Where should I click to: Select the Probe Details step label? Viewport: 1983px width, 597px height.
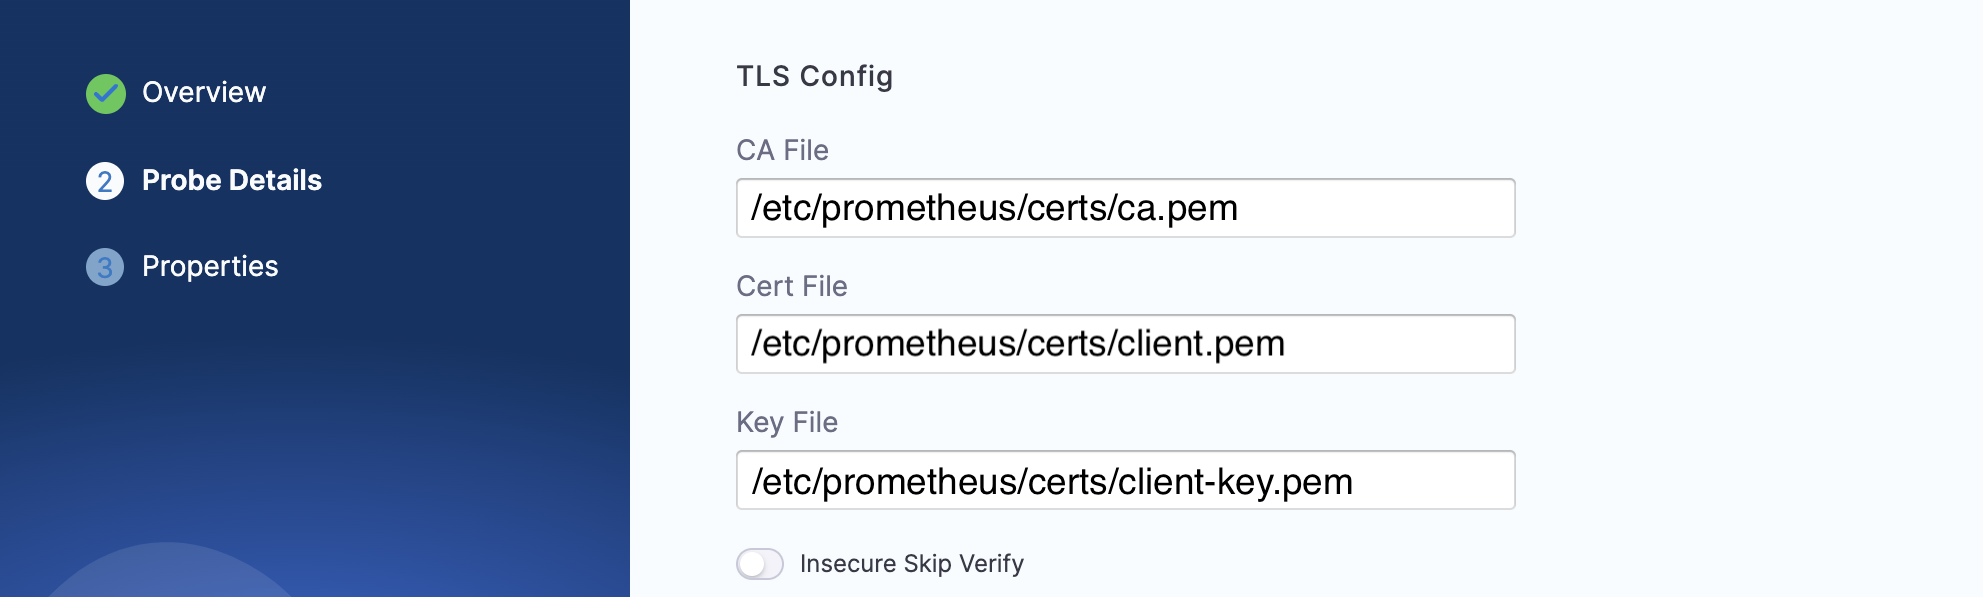(232, 180)
